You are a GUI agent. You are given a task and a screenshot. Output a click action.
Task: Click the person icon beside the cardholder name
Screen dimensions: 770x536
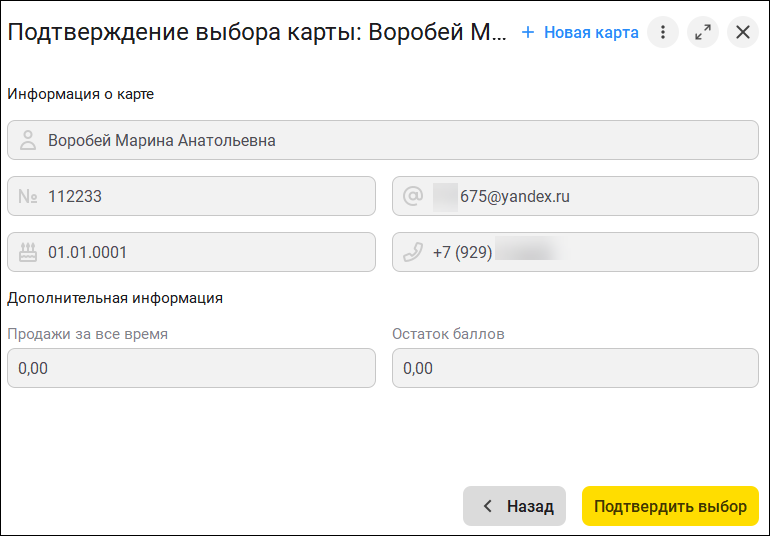pos(28,141)
